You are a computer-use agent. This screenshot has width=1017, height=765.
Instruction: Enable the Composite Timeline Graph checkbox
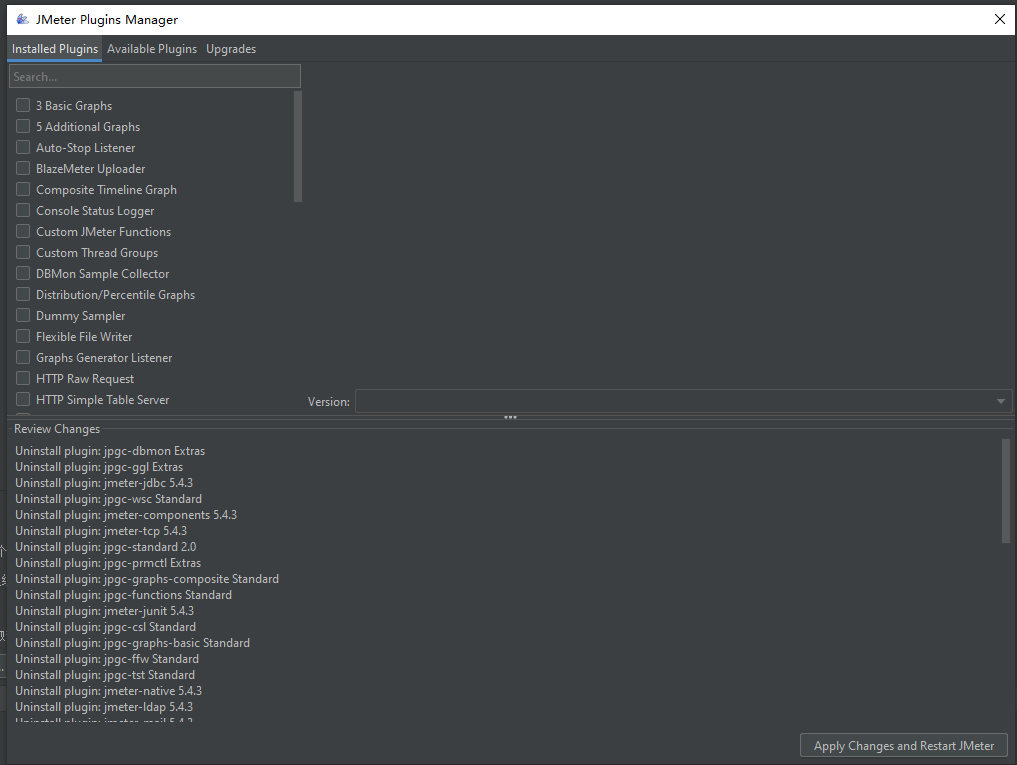(x=23, y=189)
